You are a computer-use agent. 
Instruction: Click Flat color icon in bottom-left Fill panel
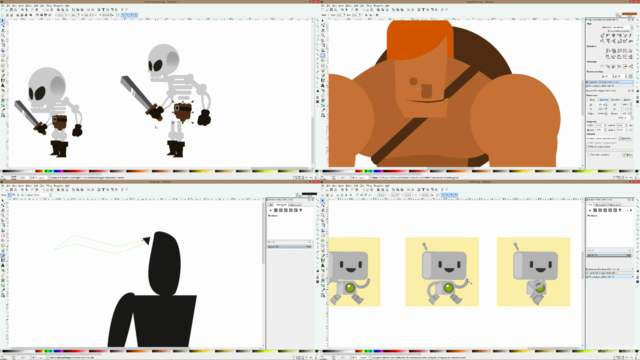(276, 210)
